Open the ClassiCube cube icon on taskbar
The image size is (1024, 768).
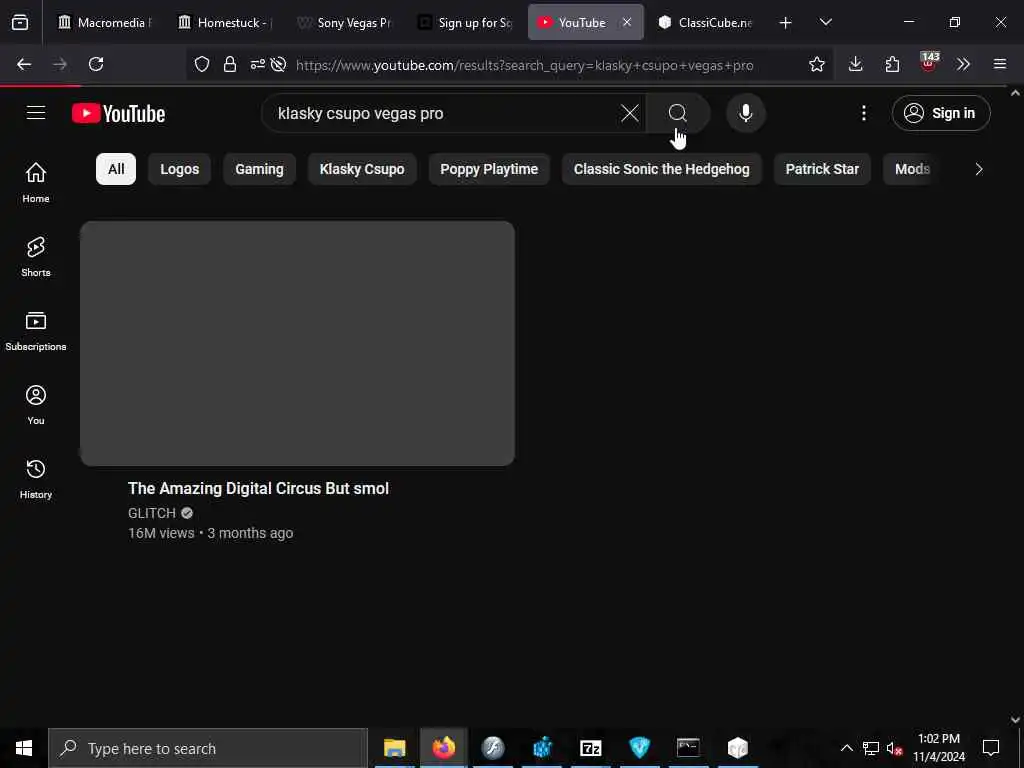[x=737, y=748]
